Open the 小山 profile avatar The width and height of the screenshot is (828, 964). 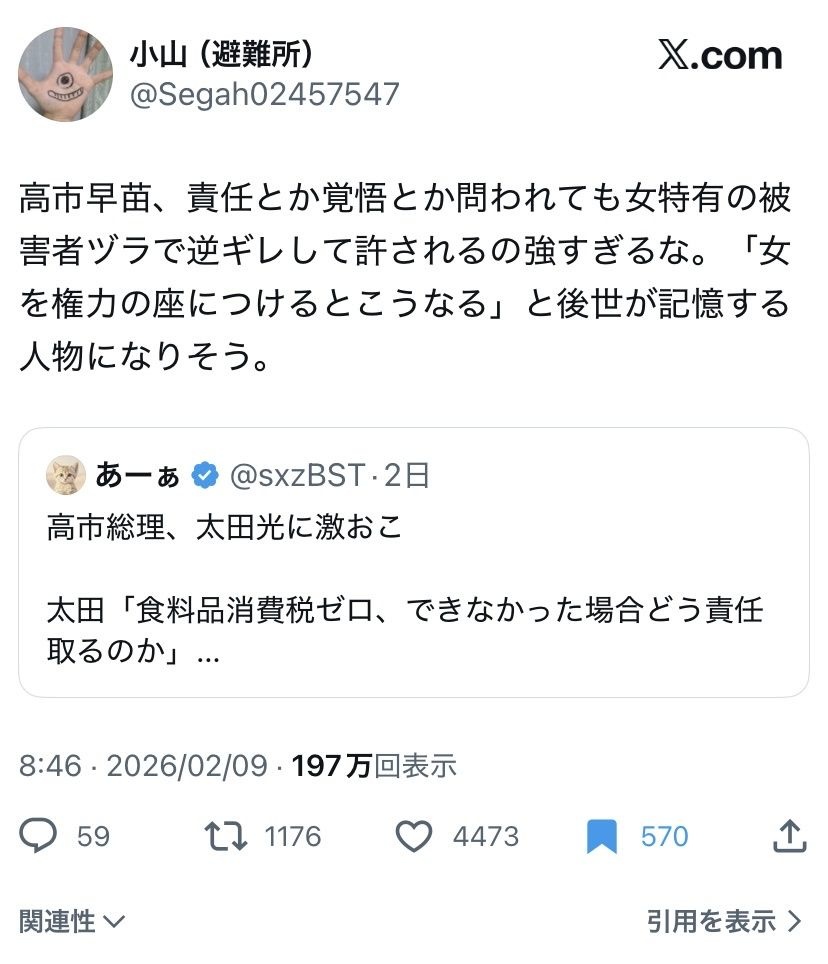pos(66,74)
